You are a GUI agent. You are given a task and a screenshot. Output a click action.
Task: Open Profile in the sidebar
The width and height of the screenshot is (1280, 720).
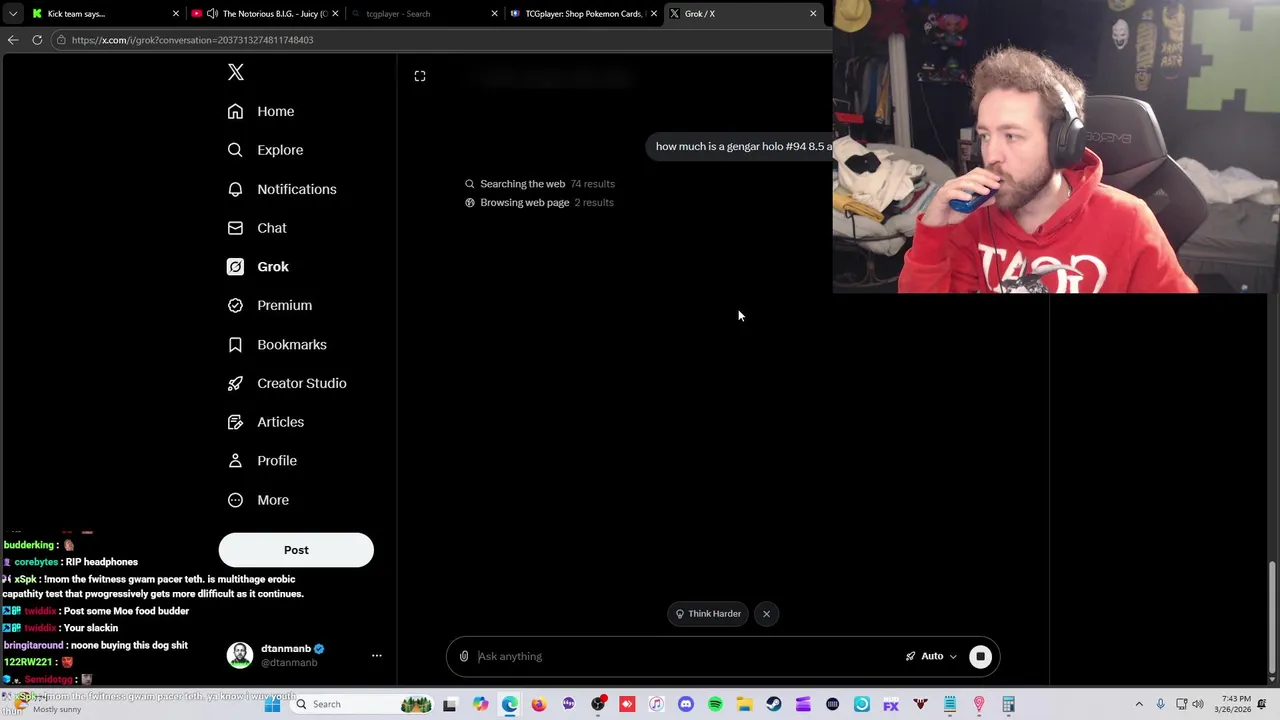point(262,461)
